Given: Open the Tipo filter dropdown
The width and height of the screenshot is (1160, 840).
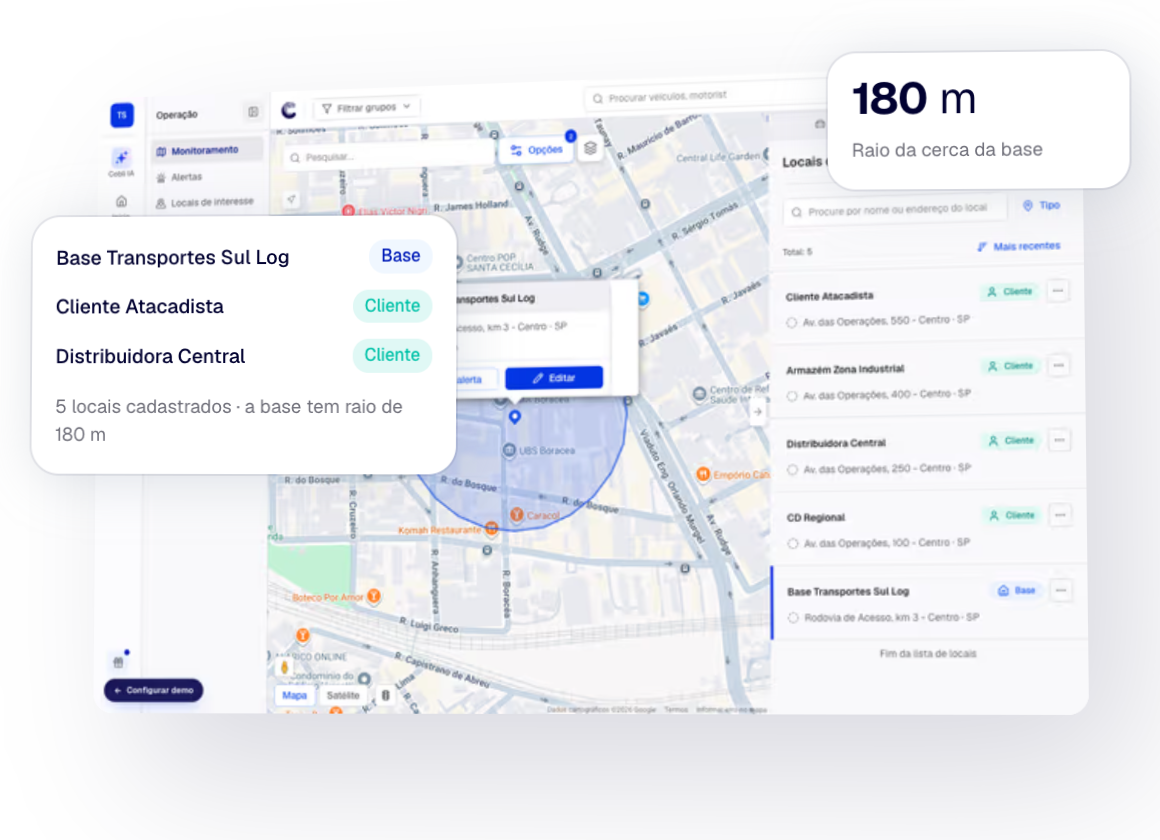Looking at the screenshot, I should [x=1042, y=206].
